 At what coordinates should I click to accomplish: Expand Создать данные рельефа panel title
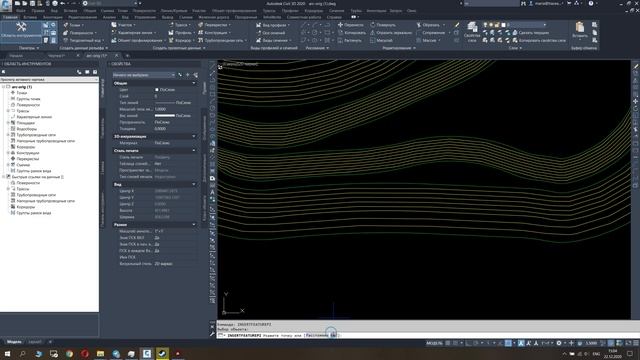tap(84, 48)
